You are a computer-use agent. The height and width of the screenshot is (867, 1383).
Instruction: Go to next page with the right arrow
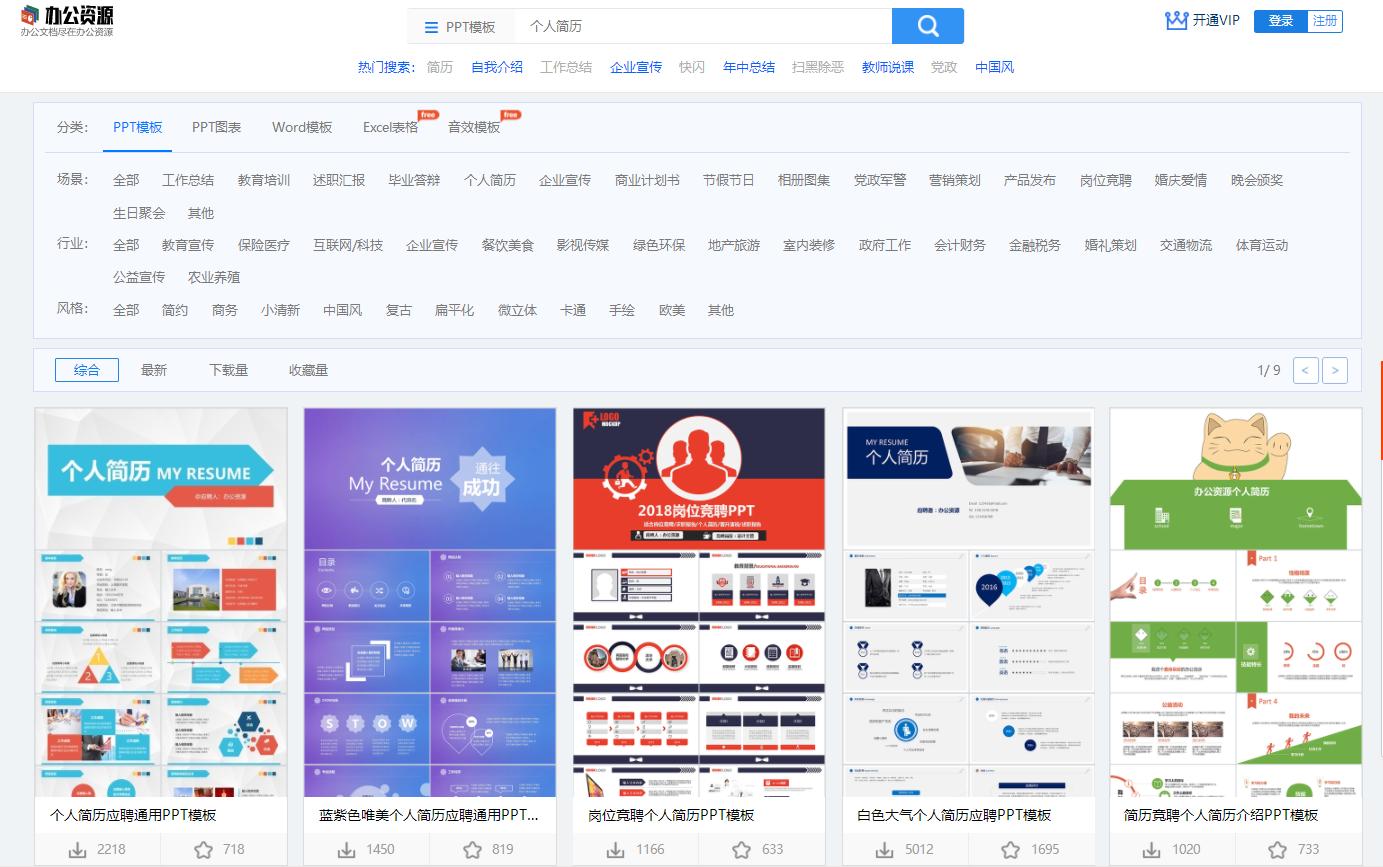click(1335, 370)
